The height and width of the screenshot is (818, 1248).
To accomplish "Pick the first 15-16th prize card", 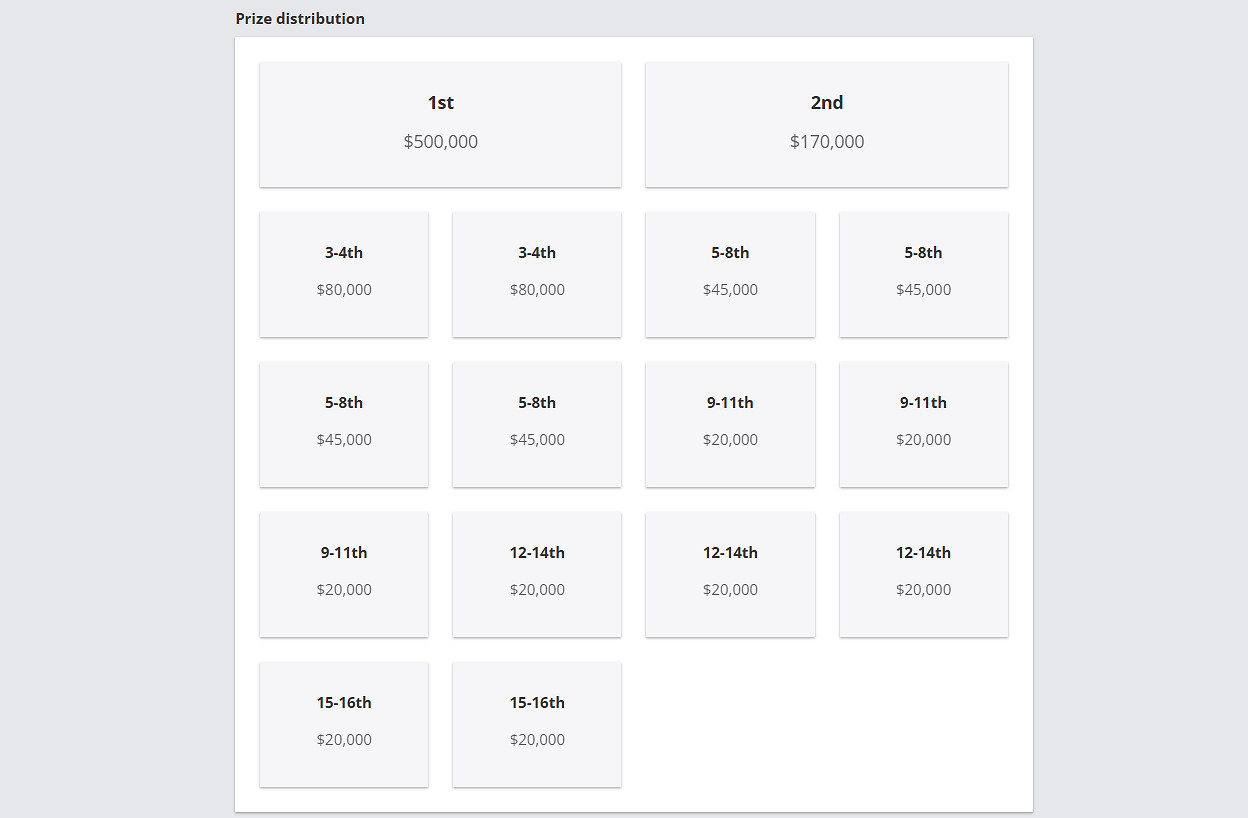I will [x=344, y=724].
